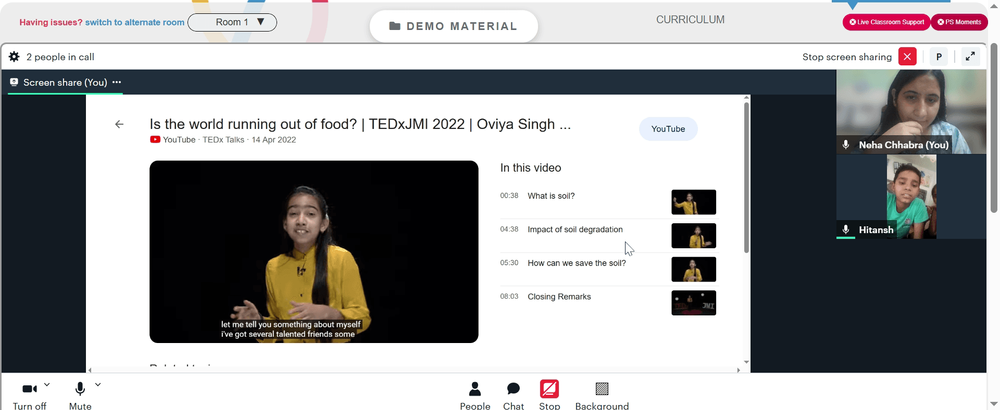Open the People panel
This screenshot has width=1000, height=410.
474,395
